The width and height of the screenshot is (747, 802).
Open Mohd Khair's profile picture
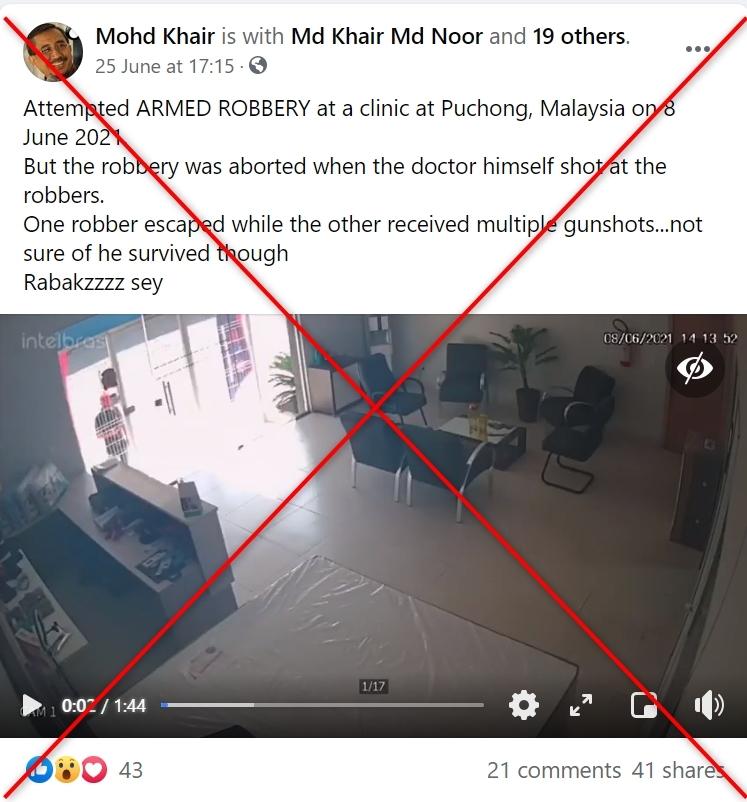(53, 51)
